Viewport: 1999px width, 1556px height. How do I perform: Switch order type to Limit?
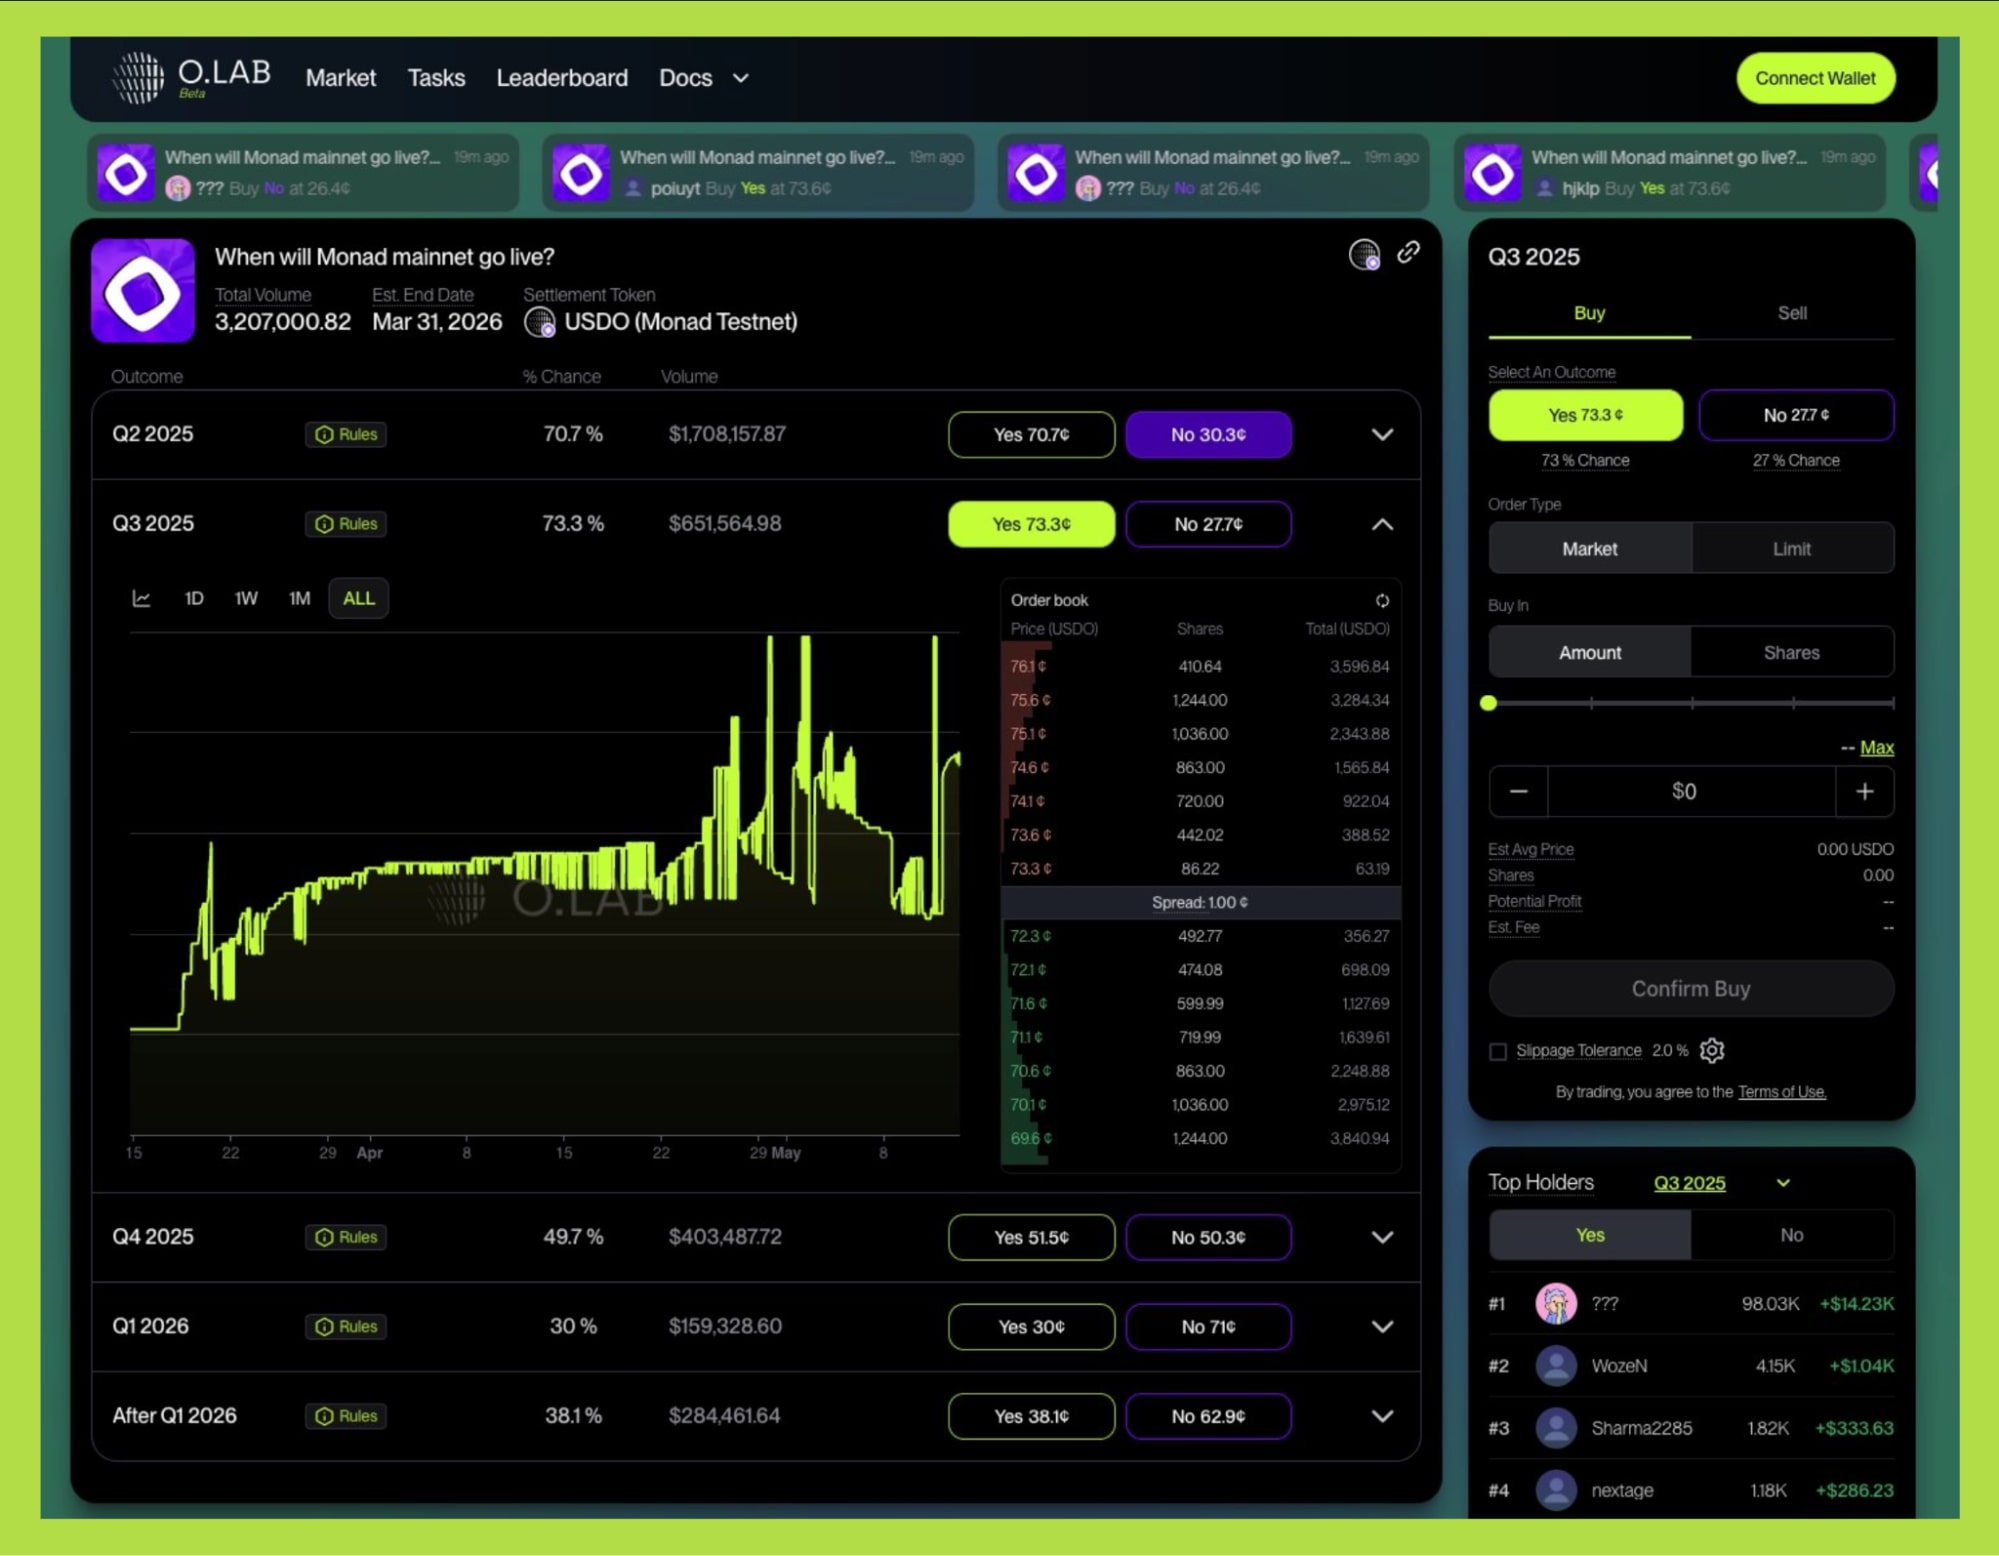click(x=1791, y=548)
